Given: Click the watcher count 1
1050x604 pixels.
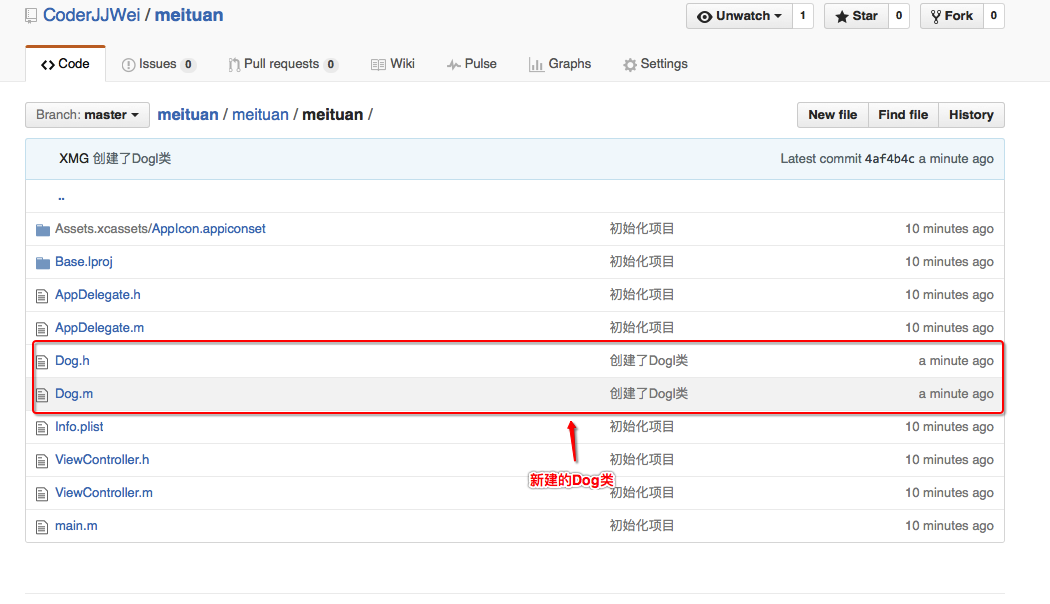Looking at the screenshot, I should click(x=803, y=16).
